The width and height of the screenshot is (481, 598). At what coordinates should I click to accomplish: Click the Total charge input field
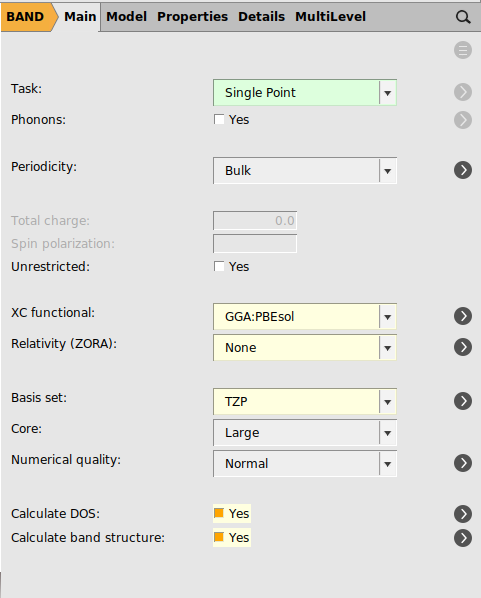(255, 220)
